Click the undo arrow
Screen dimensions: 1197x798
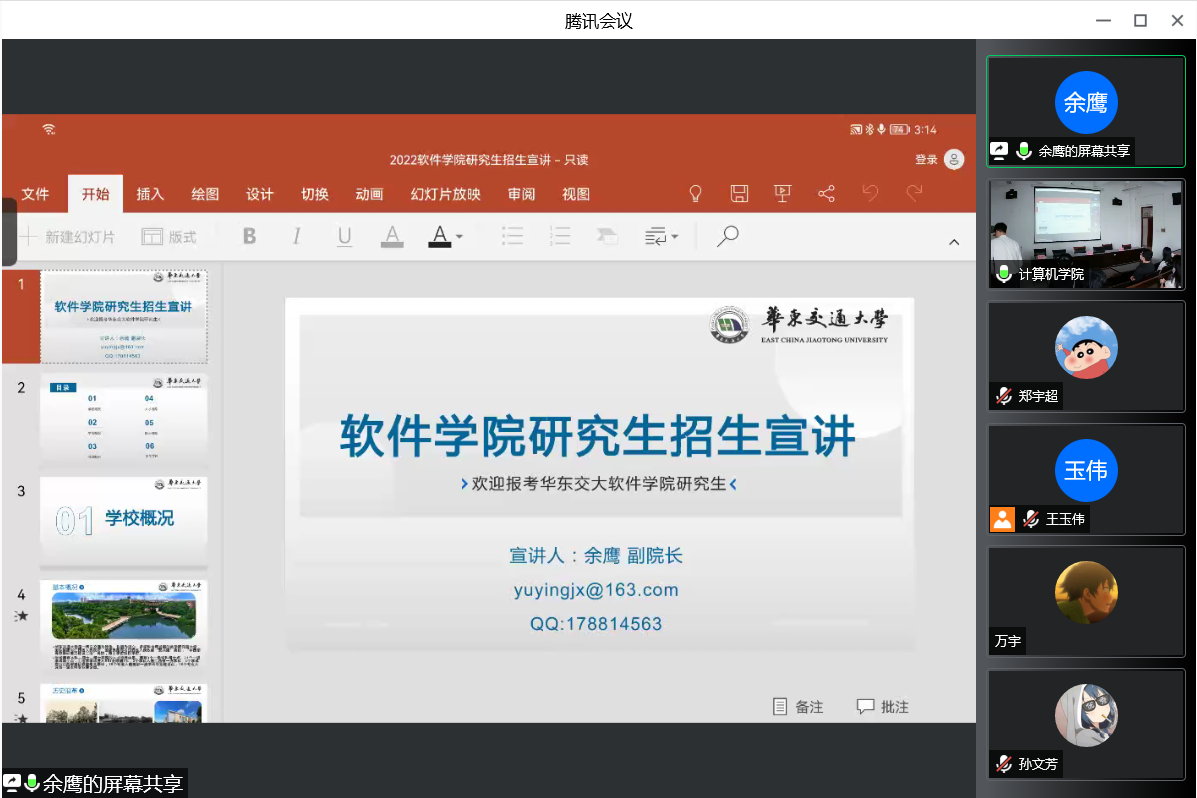(870, 192)
